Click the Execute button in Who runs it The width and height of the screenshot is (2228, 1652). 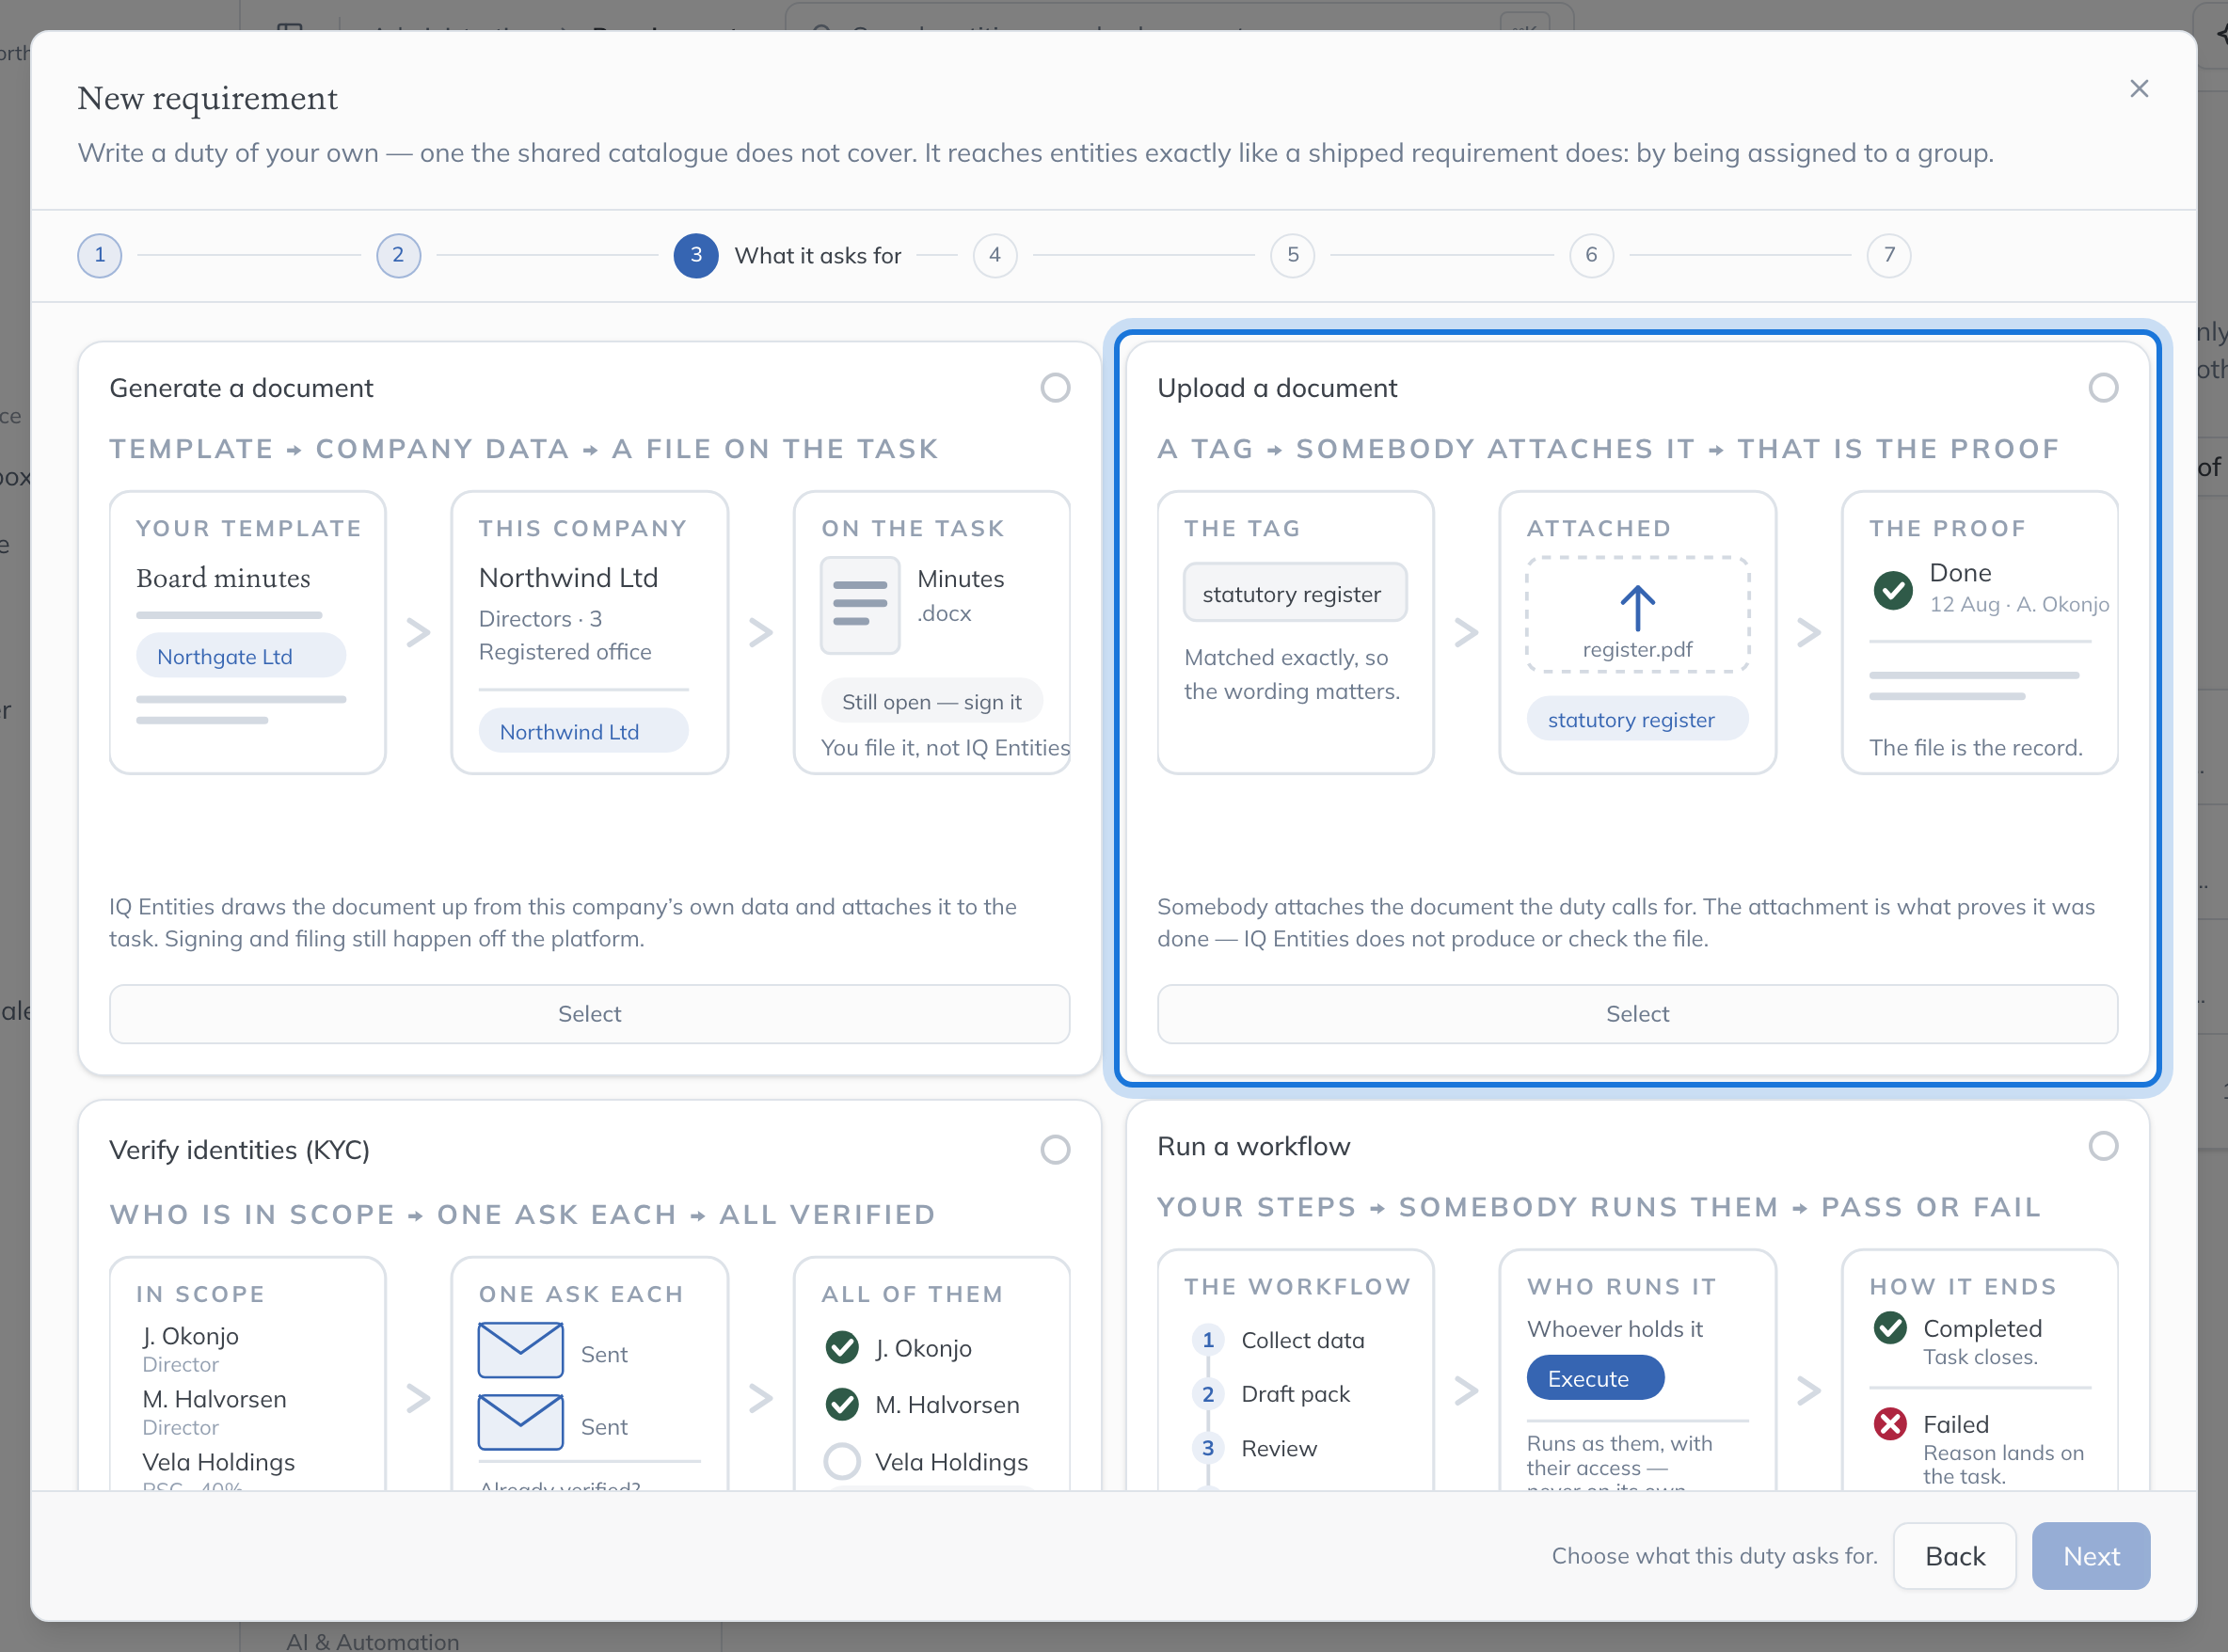[x=1595, y=1378]
